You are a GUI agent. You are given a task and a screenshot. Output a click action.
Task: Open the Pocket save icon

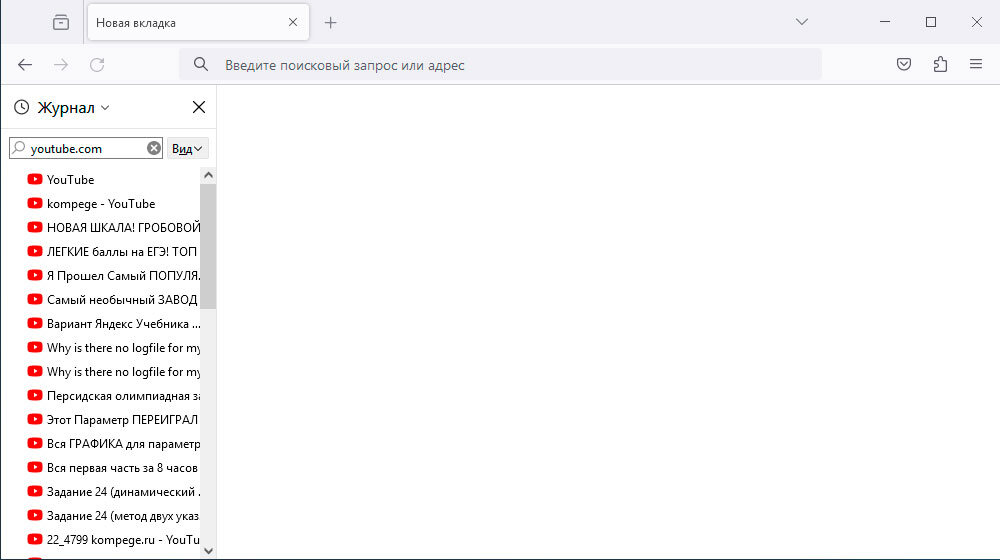[904, 64]
